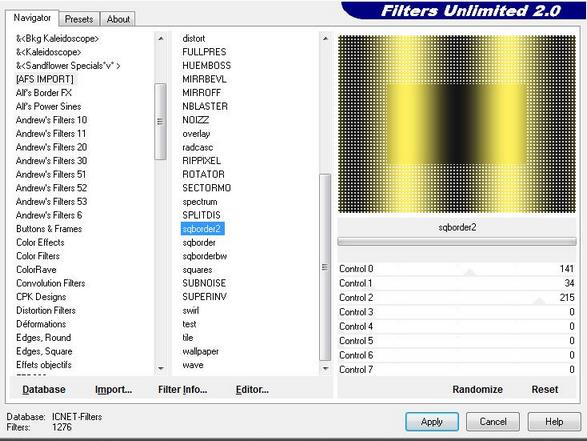Click the category list scrollbar thumb

[160, 121]
